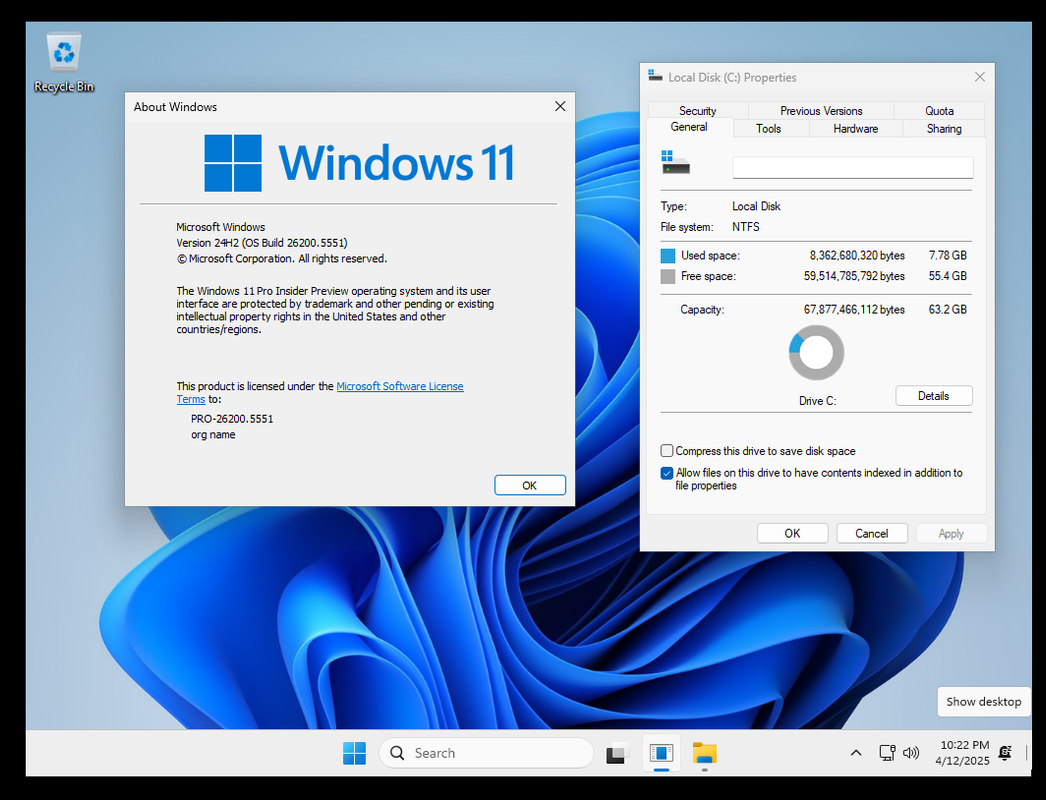The width and height of the screenshot is (1046, 800).
Task: Click the Drive C: label
Action: [817, 401]
